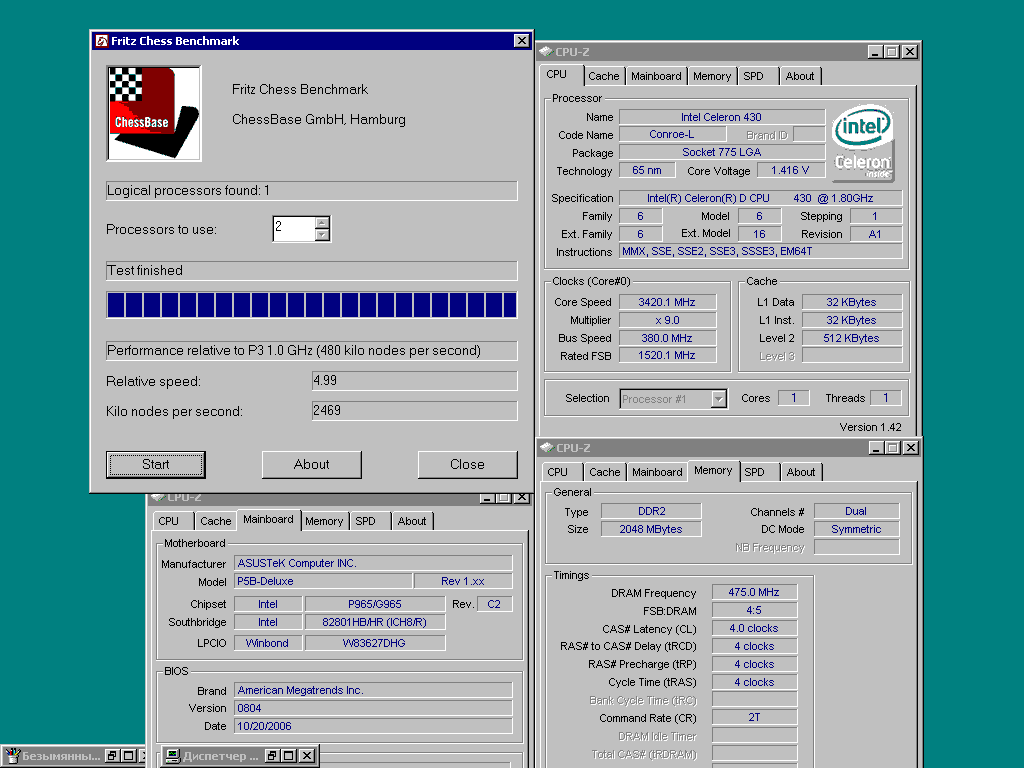Image resolution: width=1024 pixels, height=768 pixels.
Task: Select the active Memory tab in CPU-Z memory window
Action: point(713,470)
